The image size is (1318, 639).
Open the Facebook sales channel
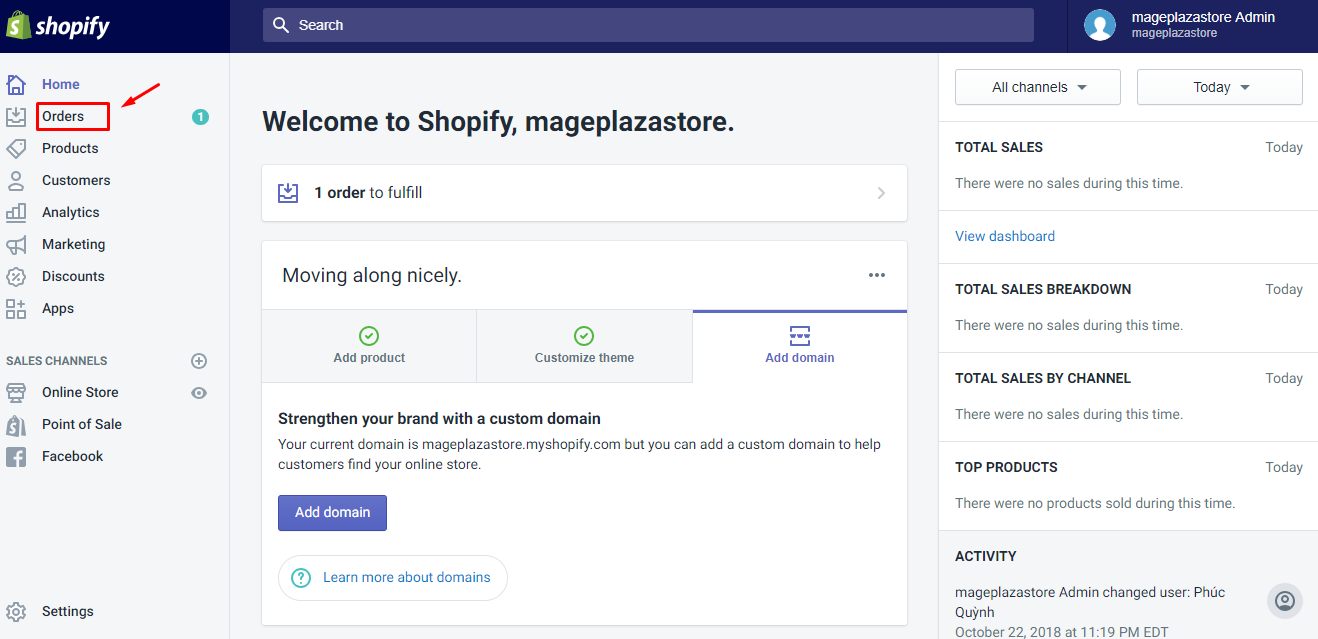coord(72,456)
